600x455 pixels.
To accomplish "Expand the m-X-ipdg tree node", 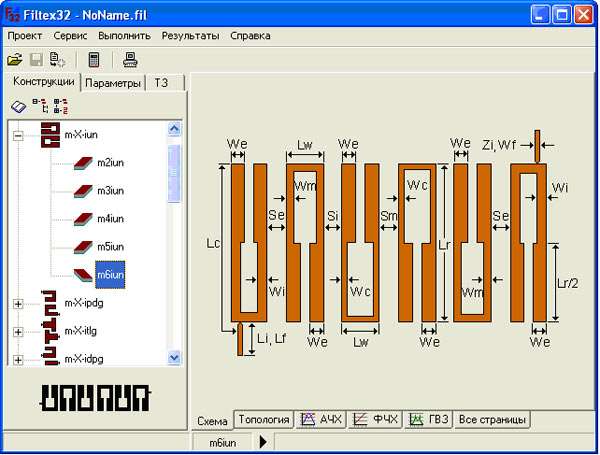I will coord(18,303).
